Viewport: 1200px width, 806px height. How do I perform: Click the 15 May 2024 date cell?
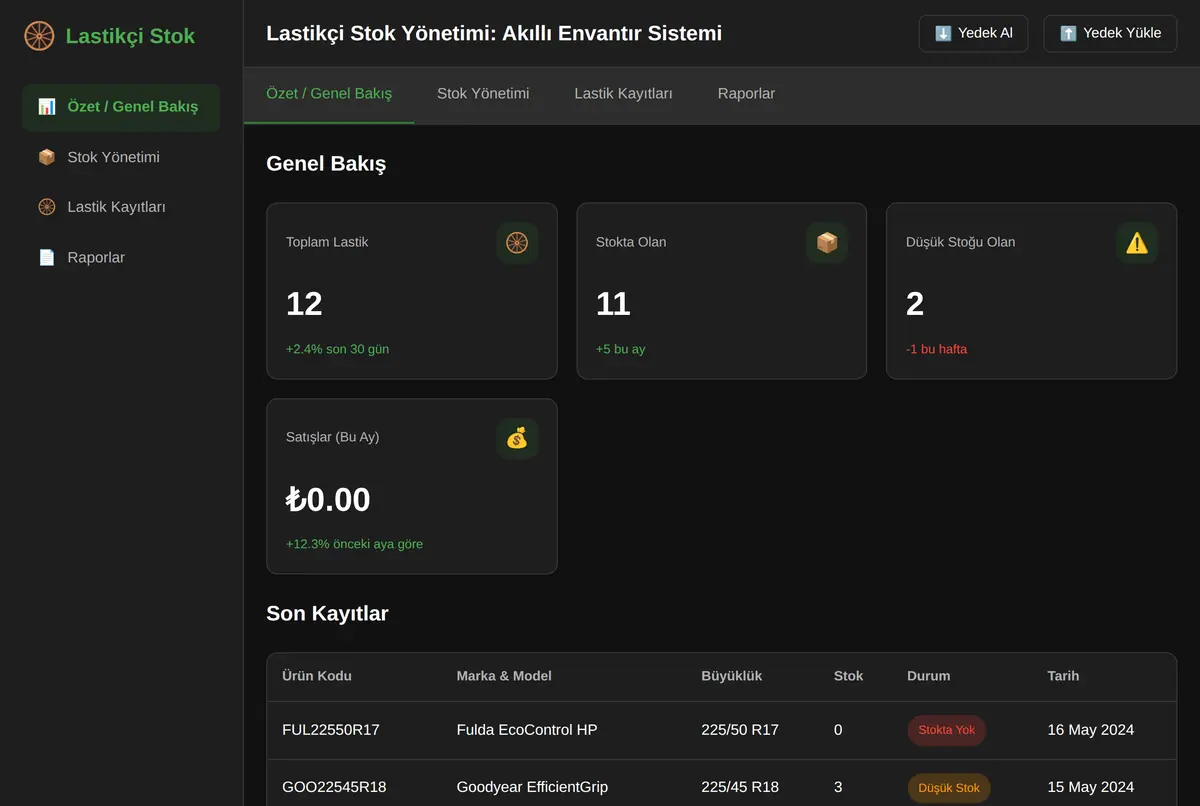pos(1090,788)
